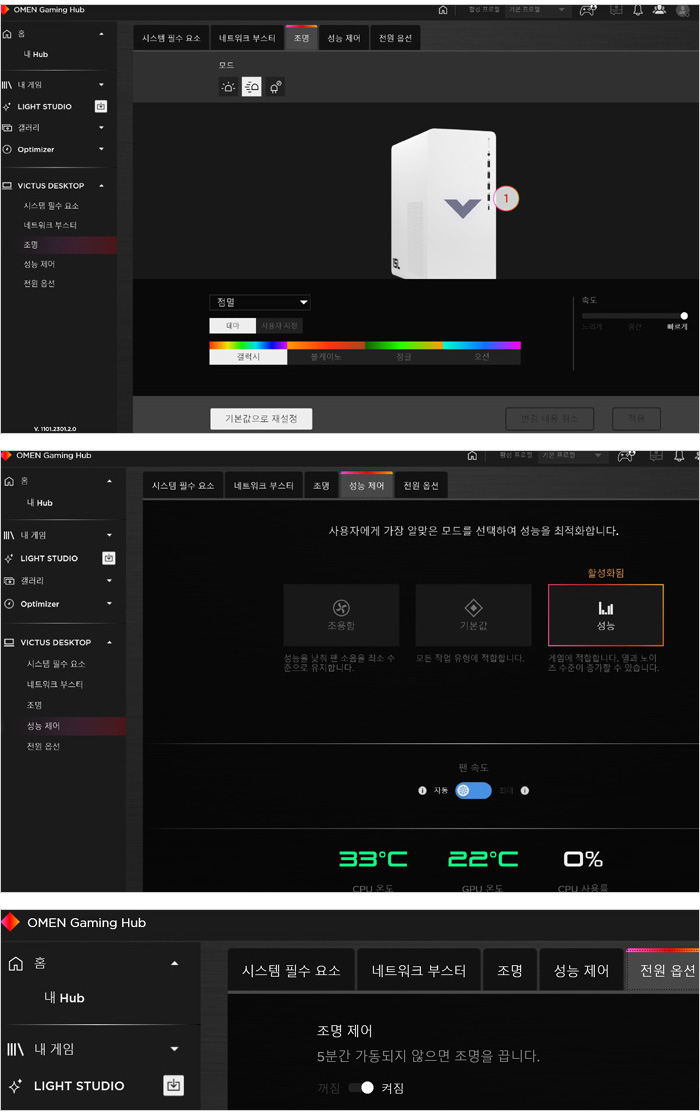Choose the 갤럭시 color theme swatch
The image size is (700, 1114).
tap(248, 353)
